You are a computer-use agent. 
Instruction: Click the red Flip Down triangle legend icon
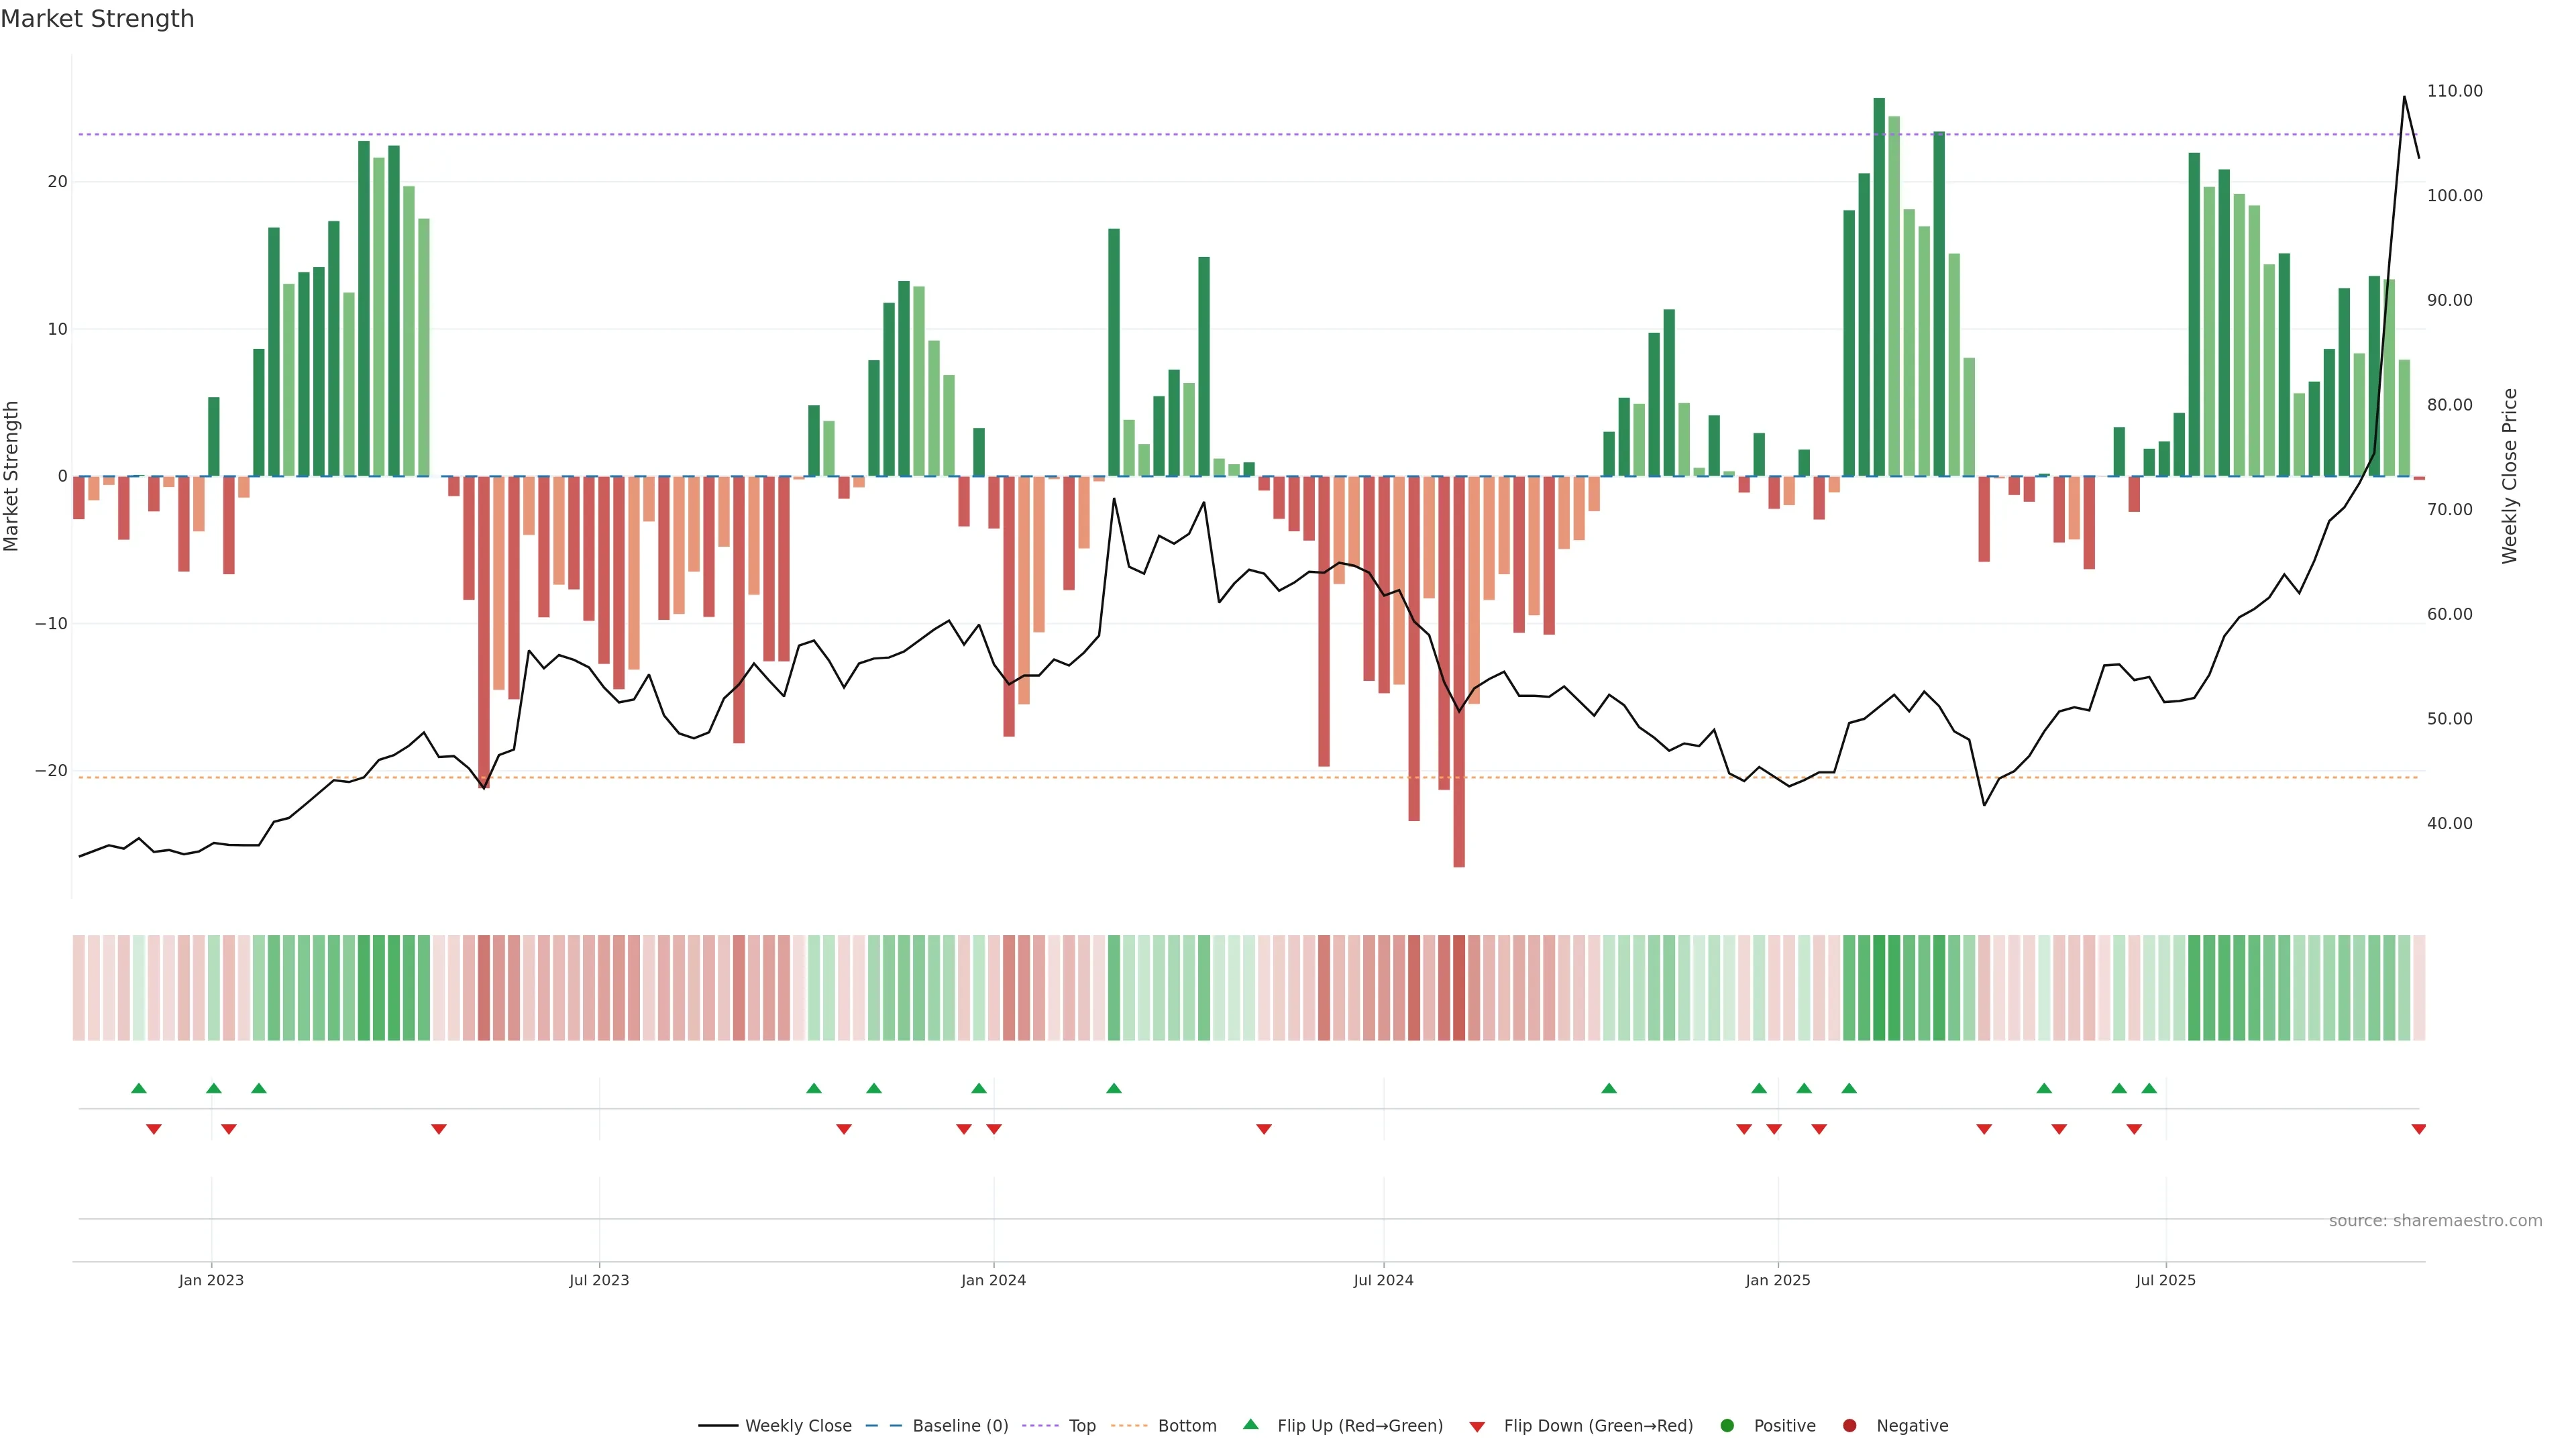1477,1426
